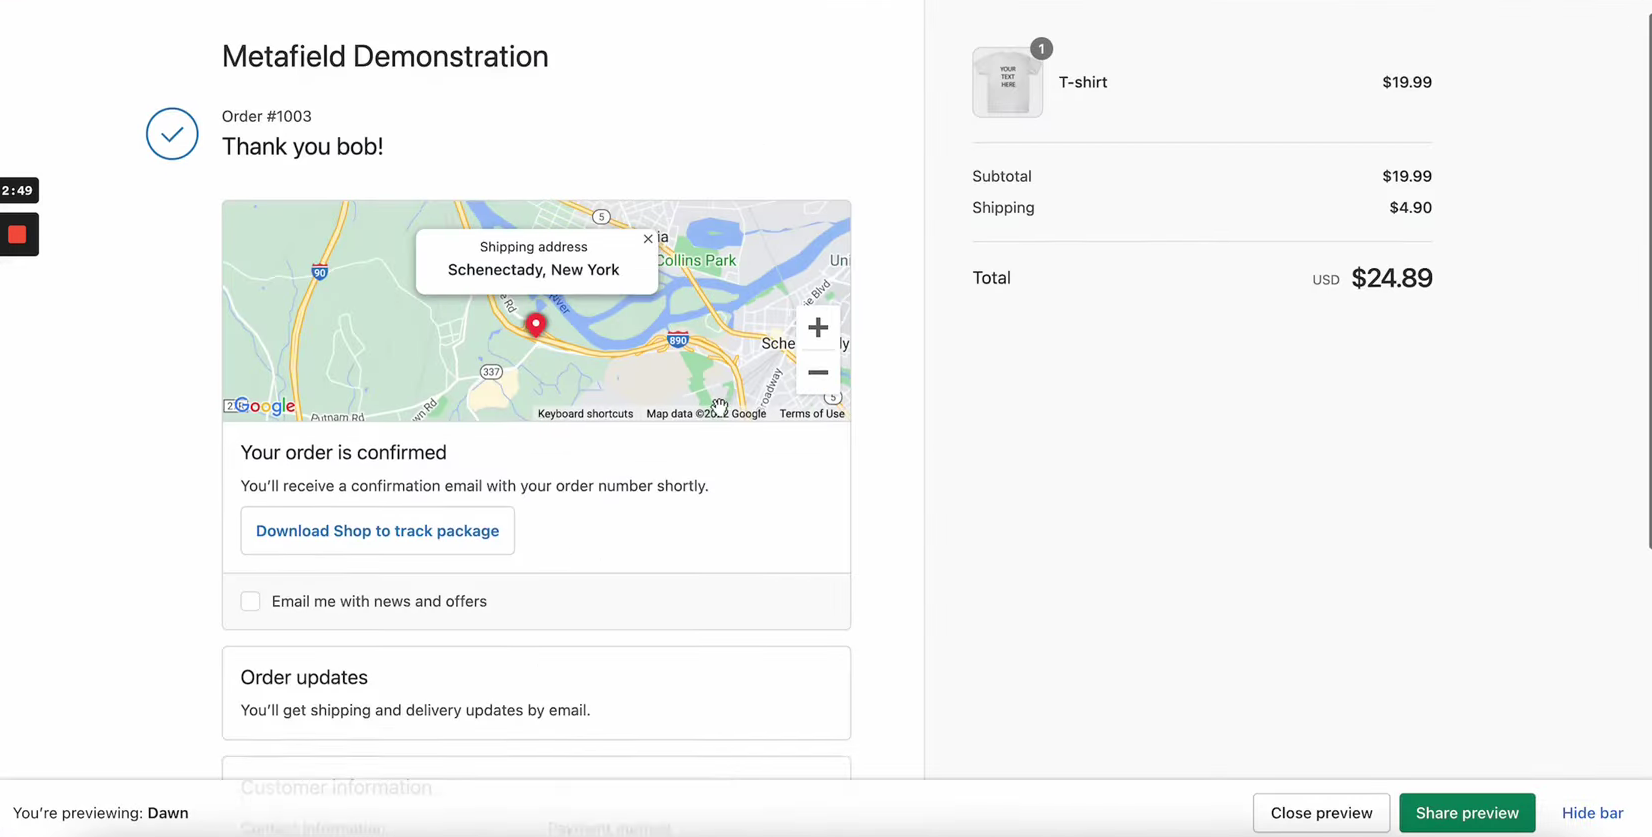Click the Metafield Demonstration store title
Viewport: 1652px width, 837px height.
click(x=385, y=57)
